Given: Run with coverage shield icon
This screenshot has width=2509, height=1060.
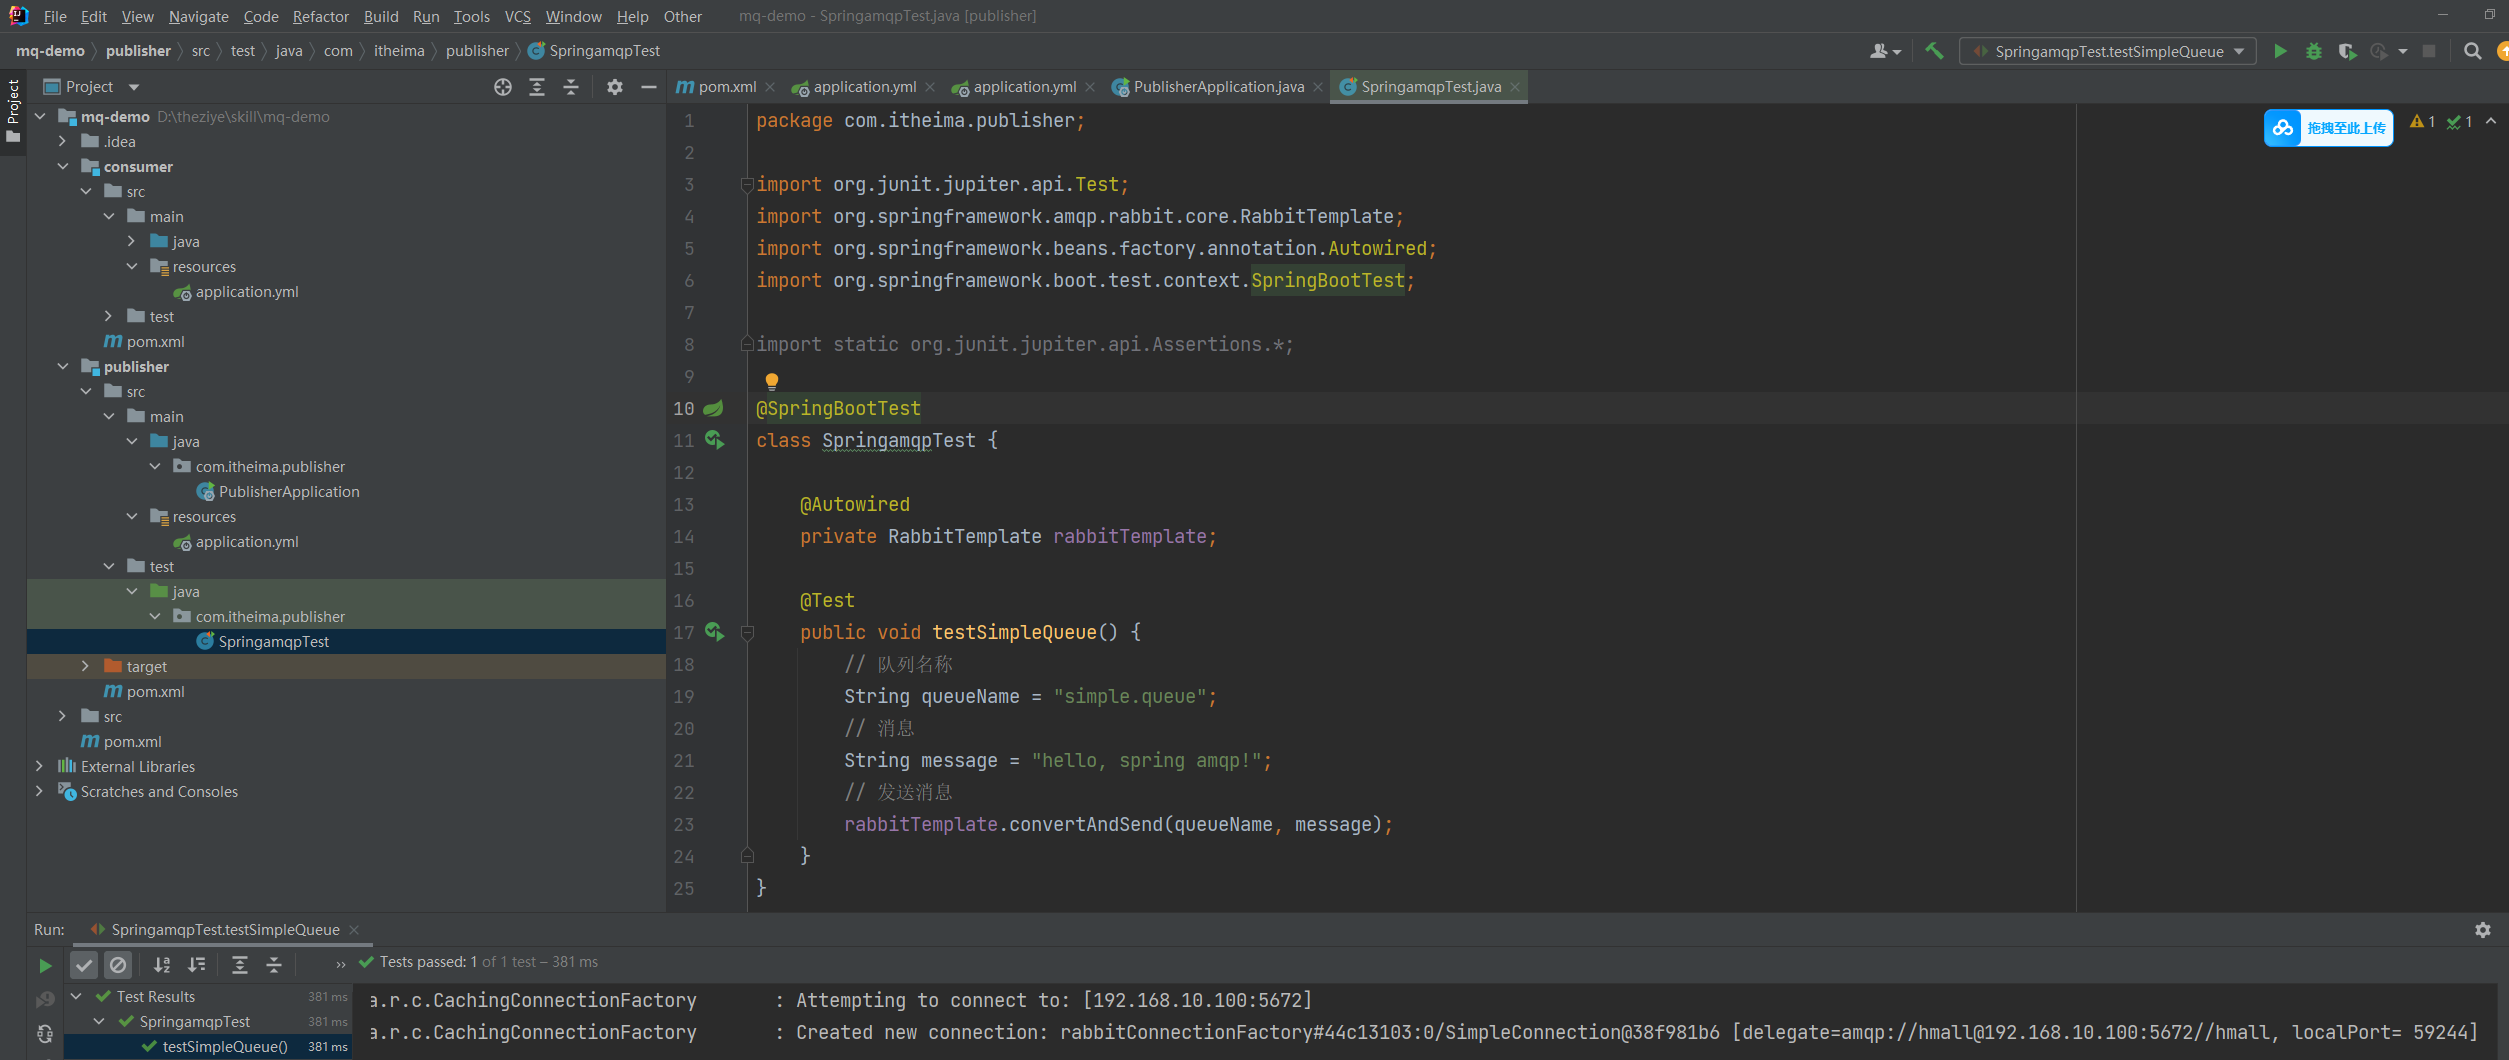Looking at the screenshot, I should (2347, 51).
